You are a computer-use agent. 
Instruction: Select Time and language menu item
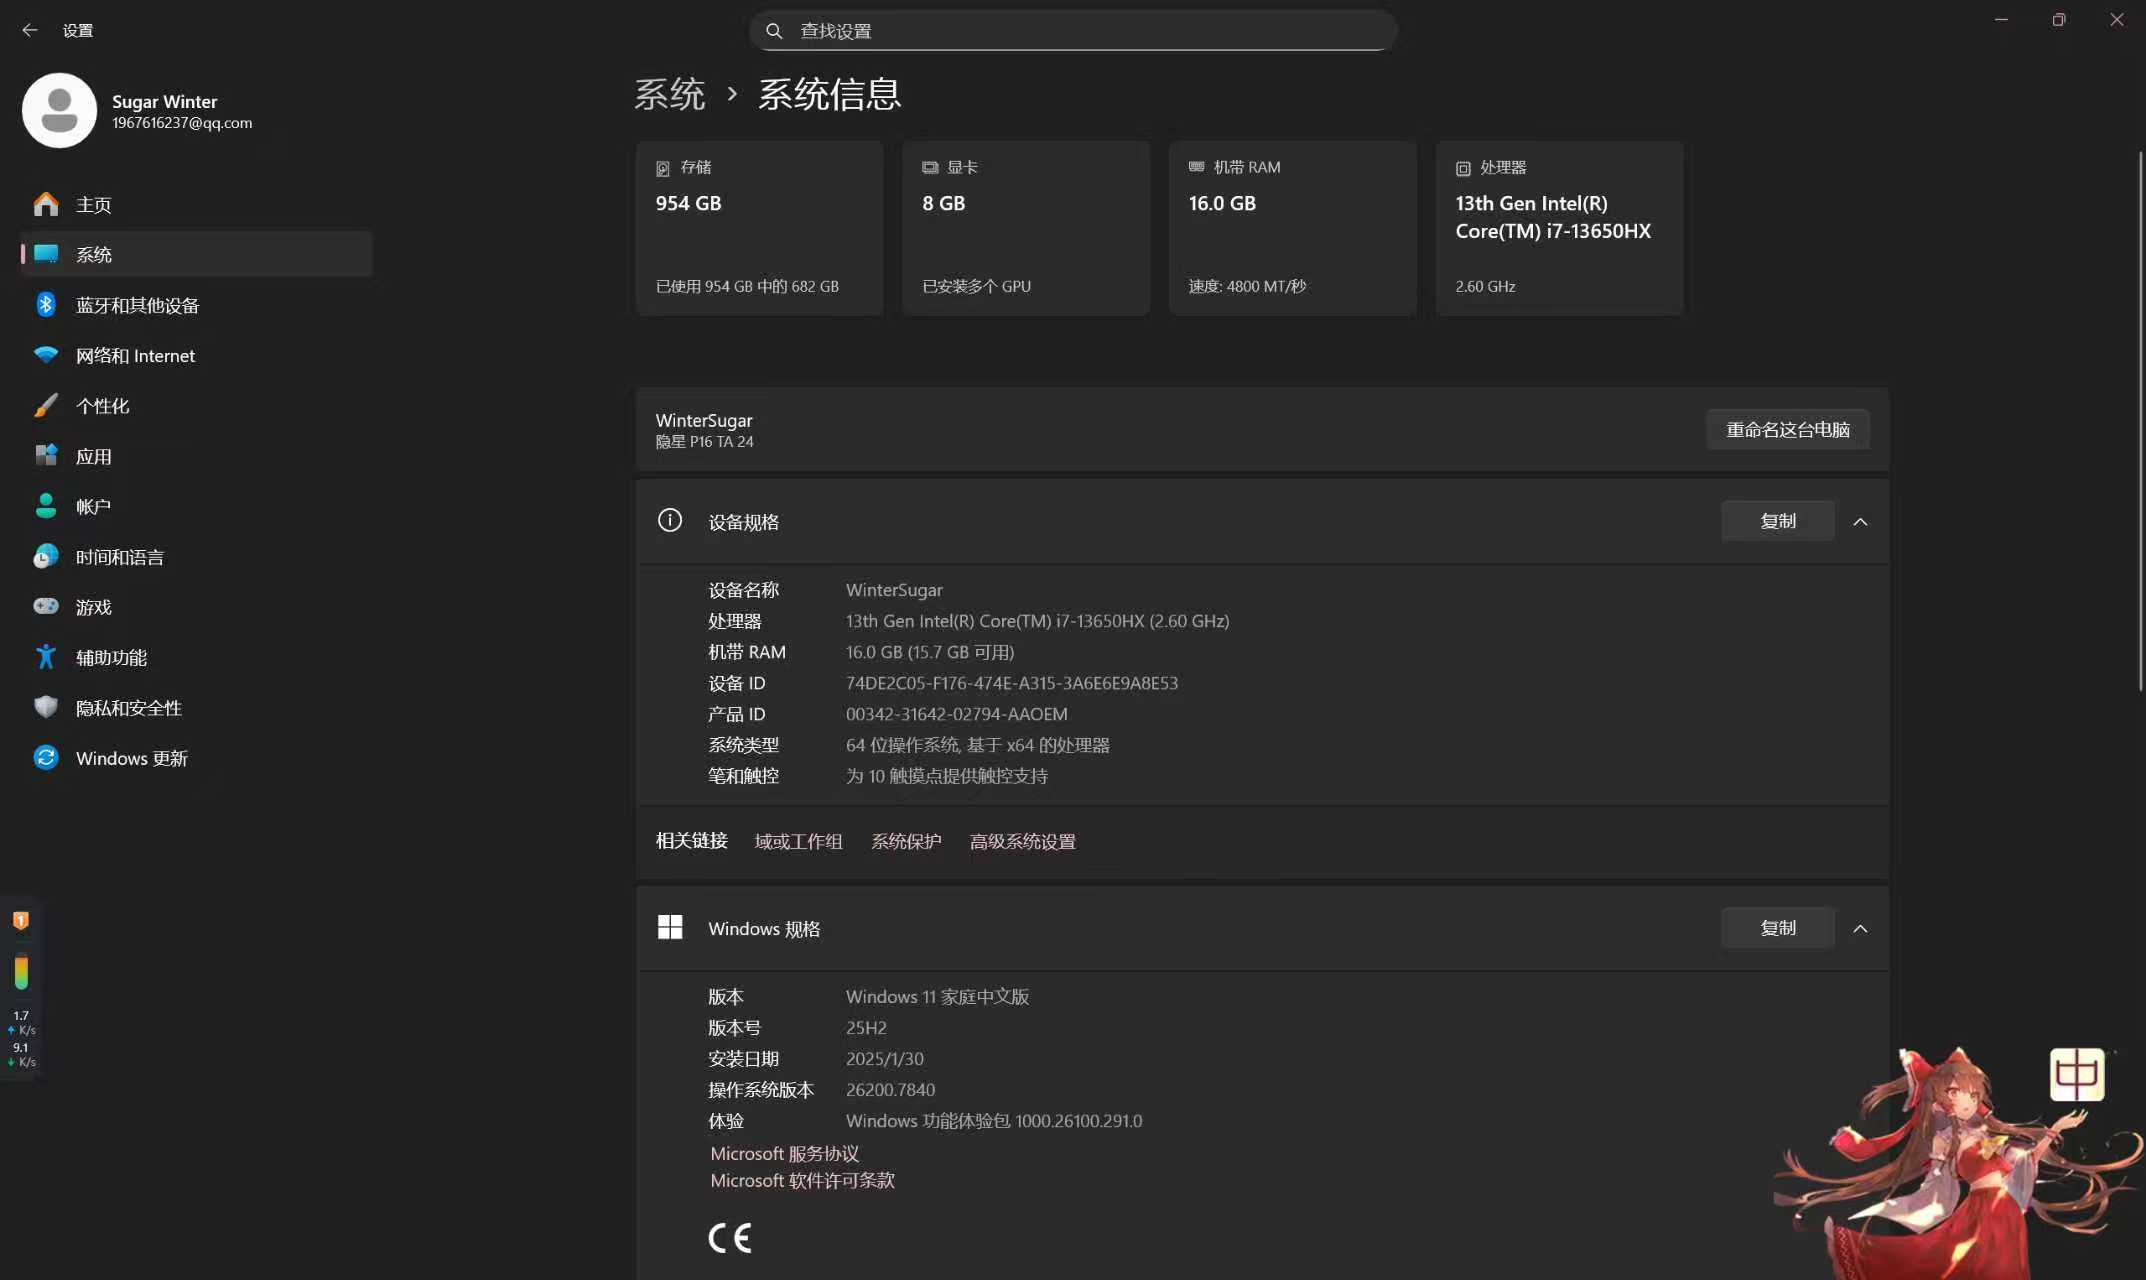pos(119,557)
